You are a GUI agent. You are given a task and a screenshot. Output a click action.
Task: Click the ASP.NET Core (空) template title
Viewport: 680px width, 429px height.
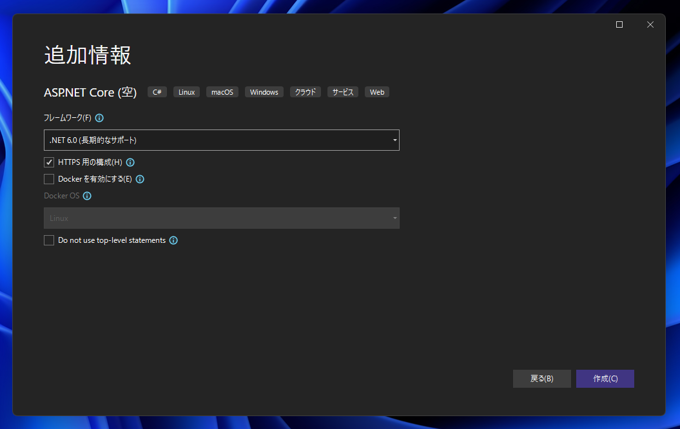[90, 92]
